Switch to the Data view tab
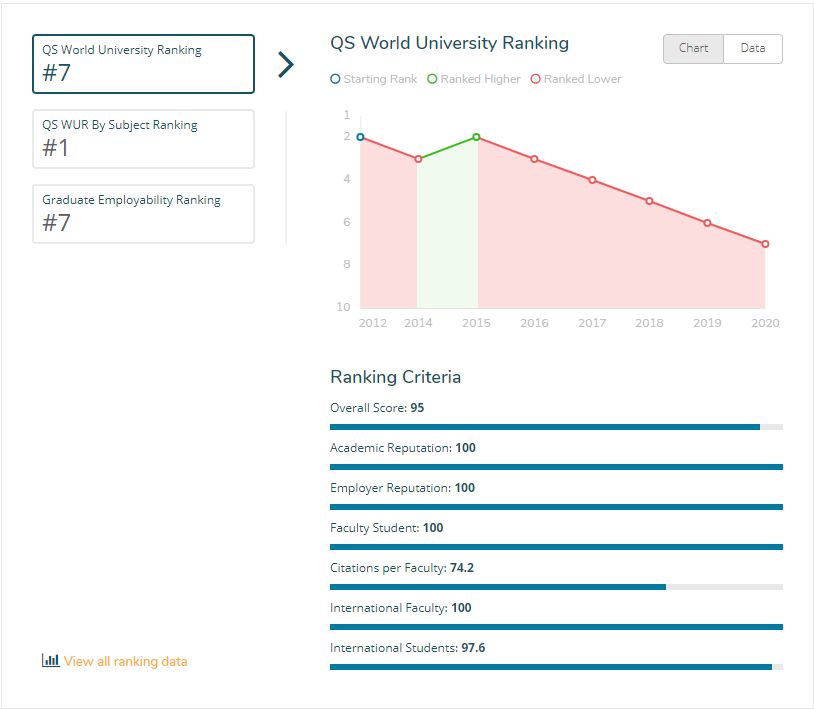Viewport: 814px width, 710px height. coord(753,49)
